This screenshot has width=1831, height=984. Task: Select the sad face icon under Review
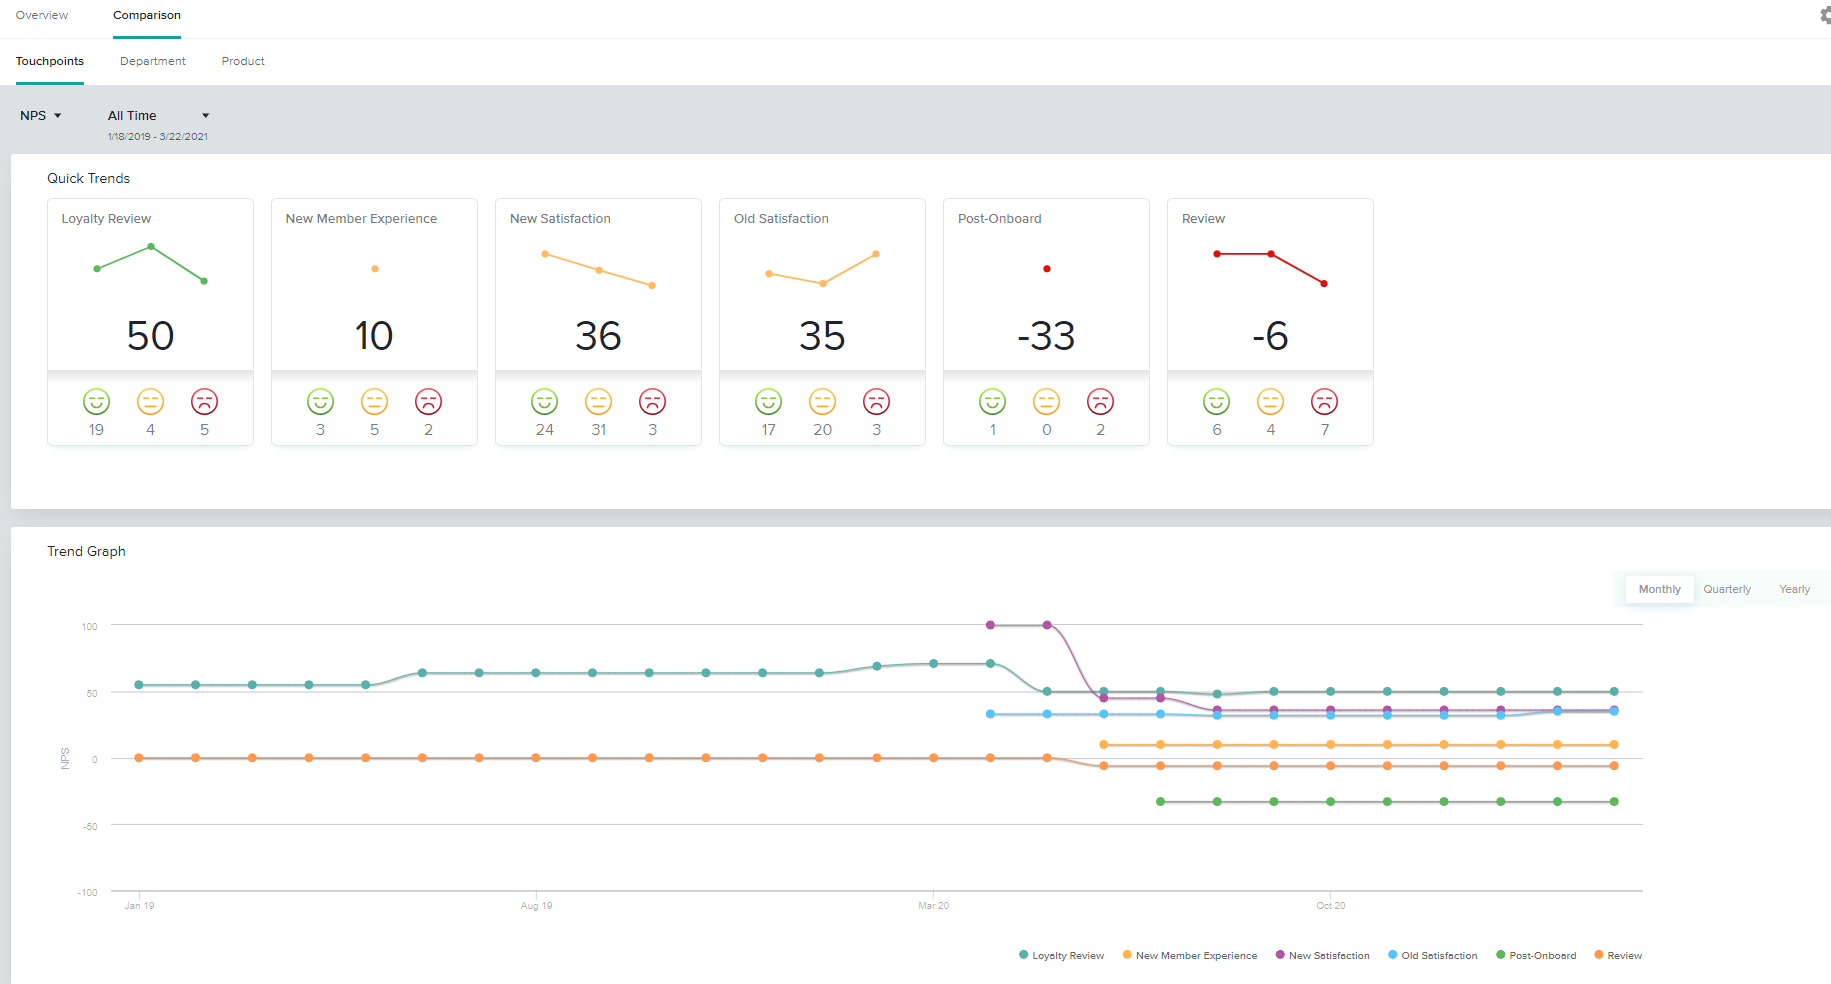click(1325, 402)
